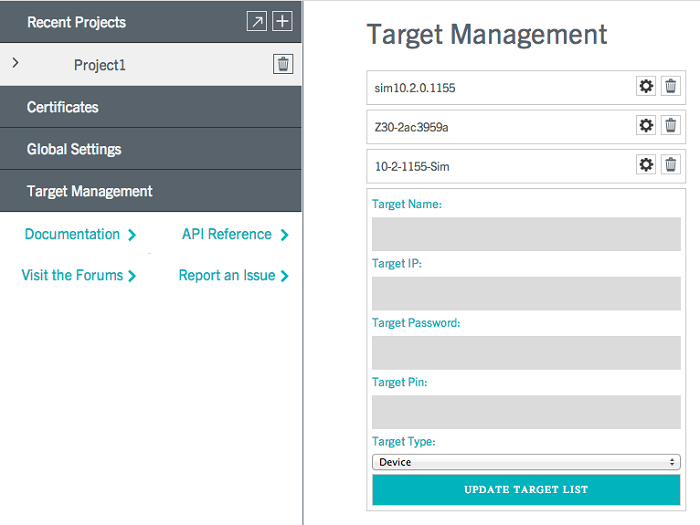Open the Certificates menu section

(151, 107)
